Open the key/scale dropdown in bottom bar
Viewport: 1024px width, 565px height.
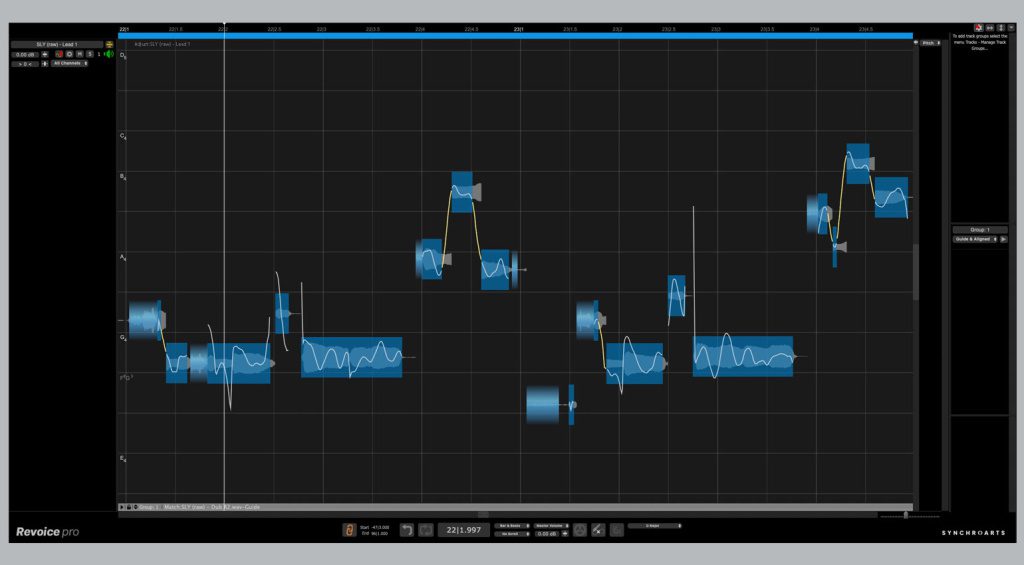654,526
